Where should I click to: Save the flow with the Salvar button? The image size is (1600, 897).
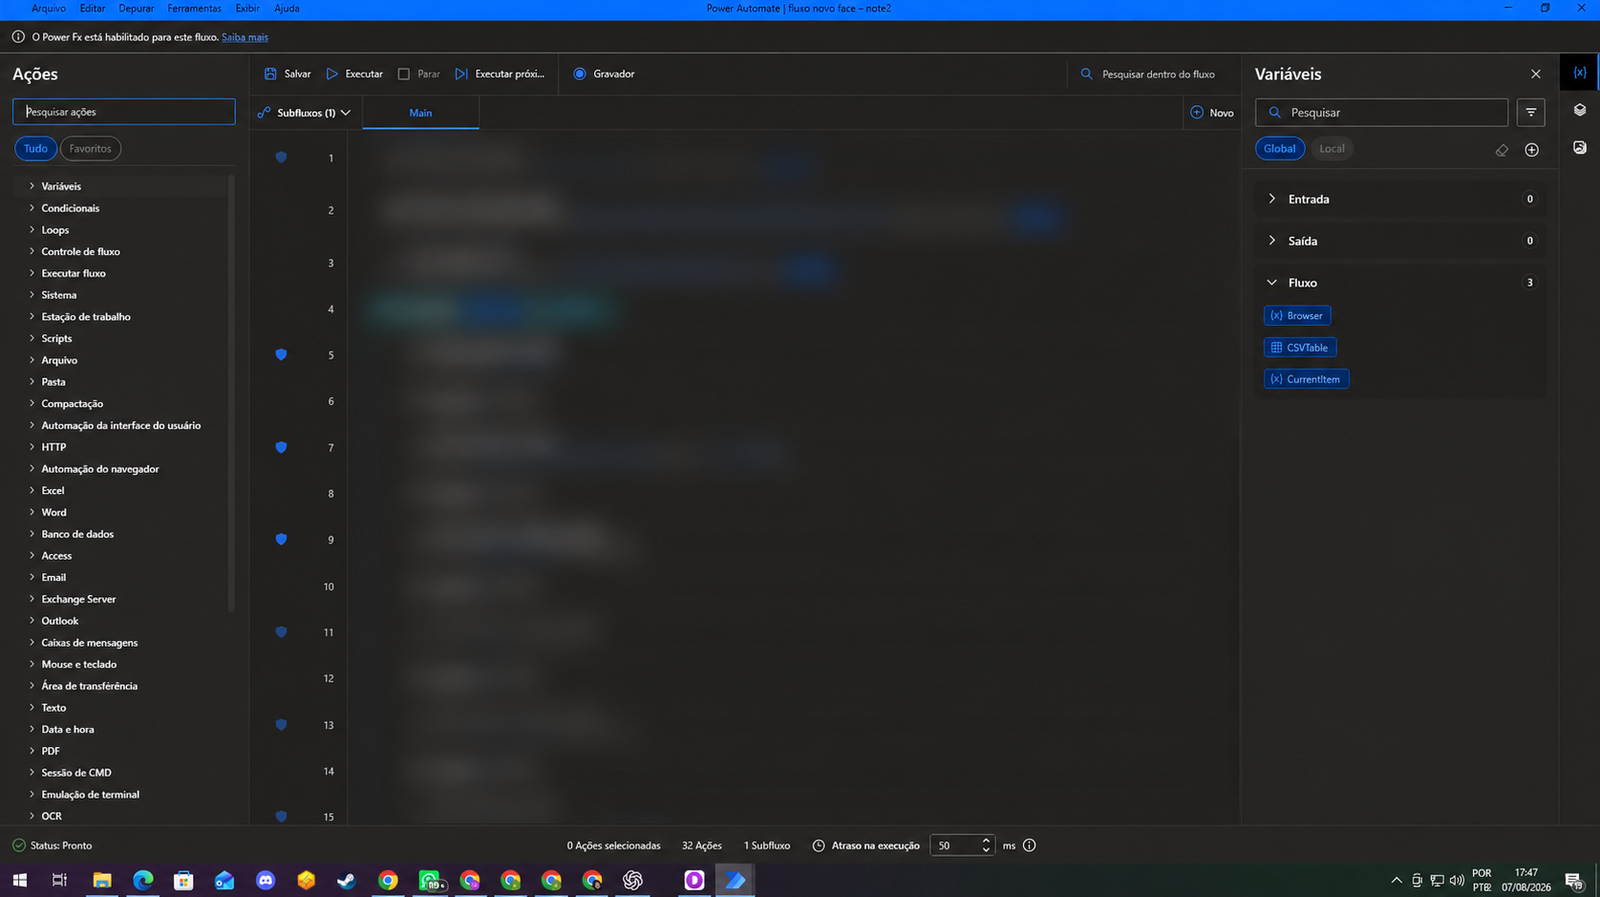click(x=287, y=74)
